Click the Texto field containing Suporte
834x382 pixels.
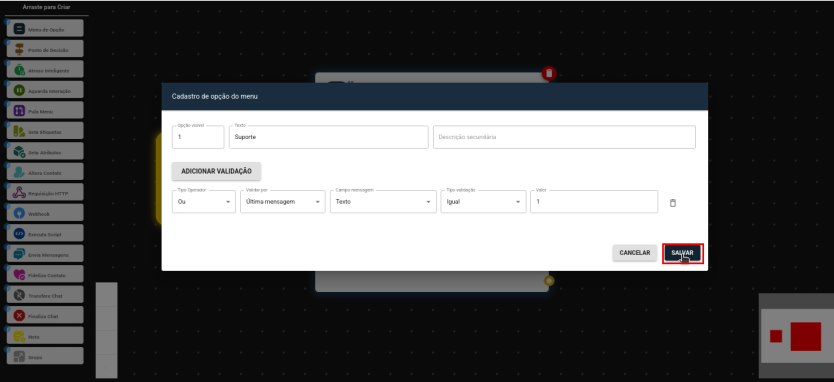point(328,137)
